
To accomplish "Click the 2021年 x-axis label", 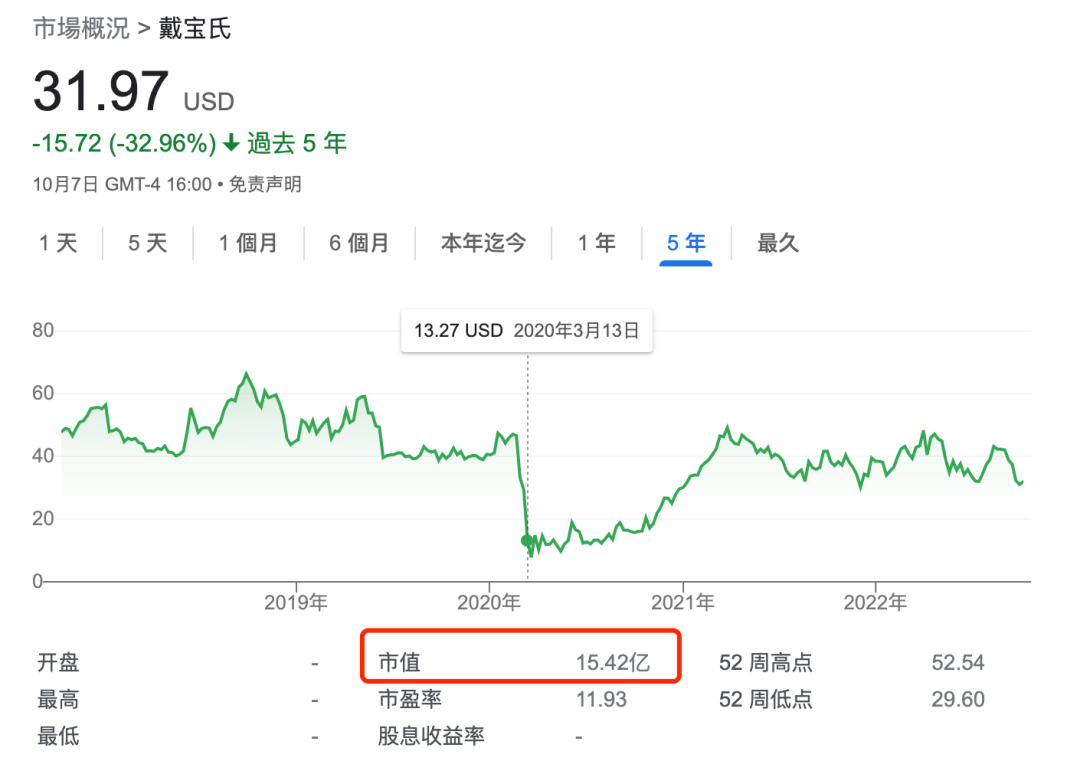I will pos(683,603).
